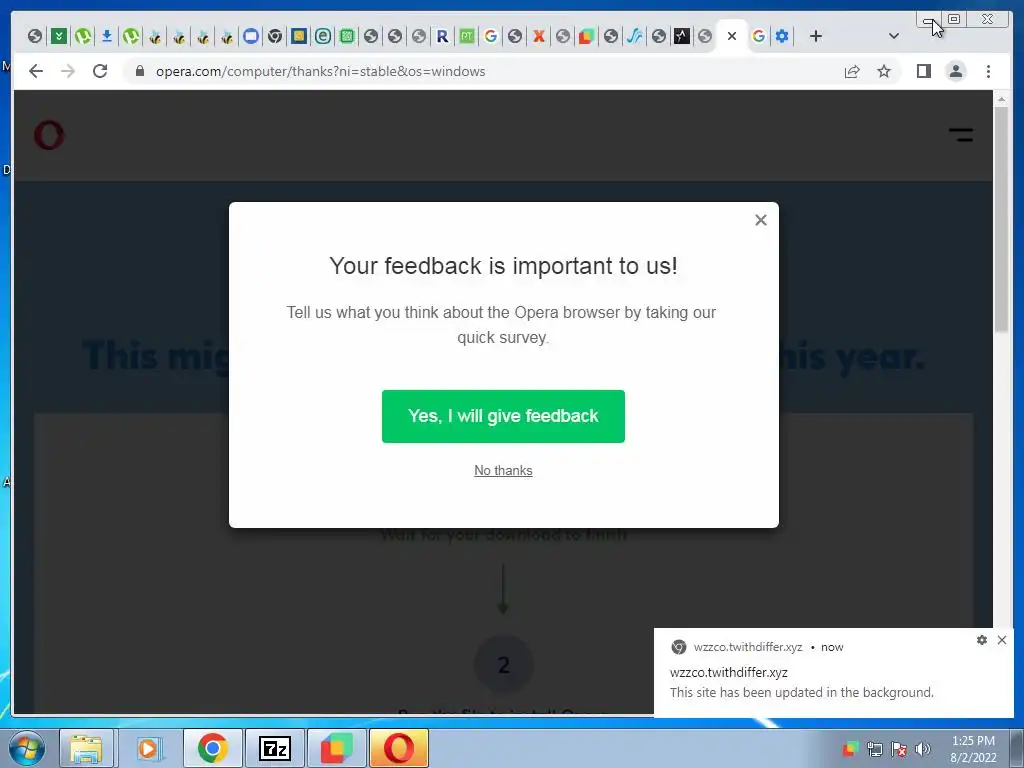This screenshot has height=768, width=1024.
Task: Switch to the blue wave icon tab
Action: point(634,36)
